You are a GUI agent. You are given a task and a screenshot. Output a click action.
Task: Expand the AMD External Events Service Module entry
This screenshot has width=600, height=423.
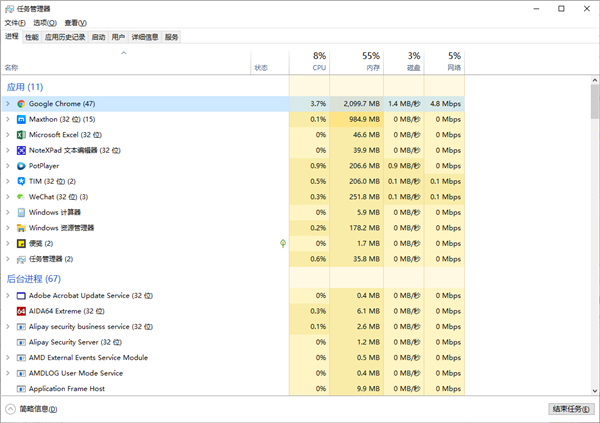(x=8, y=358)
